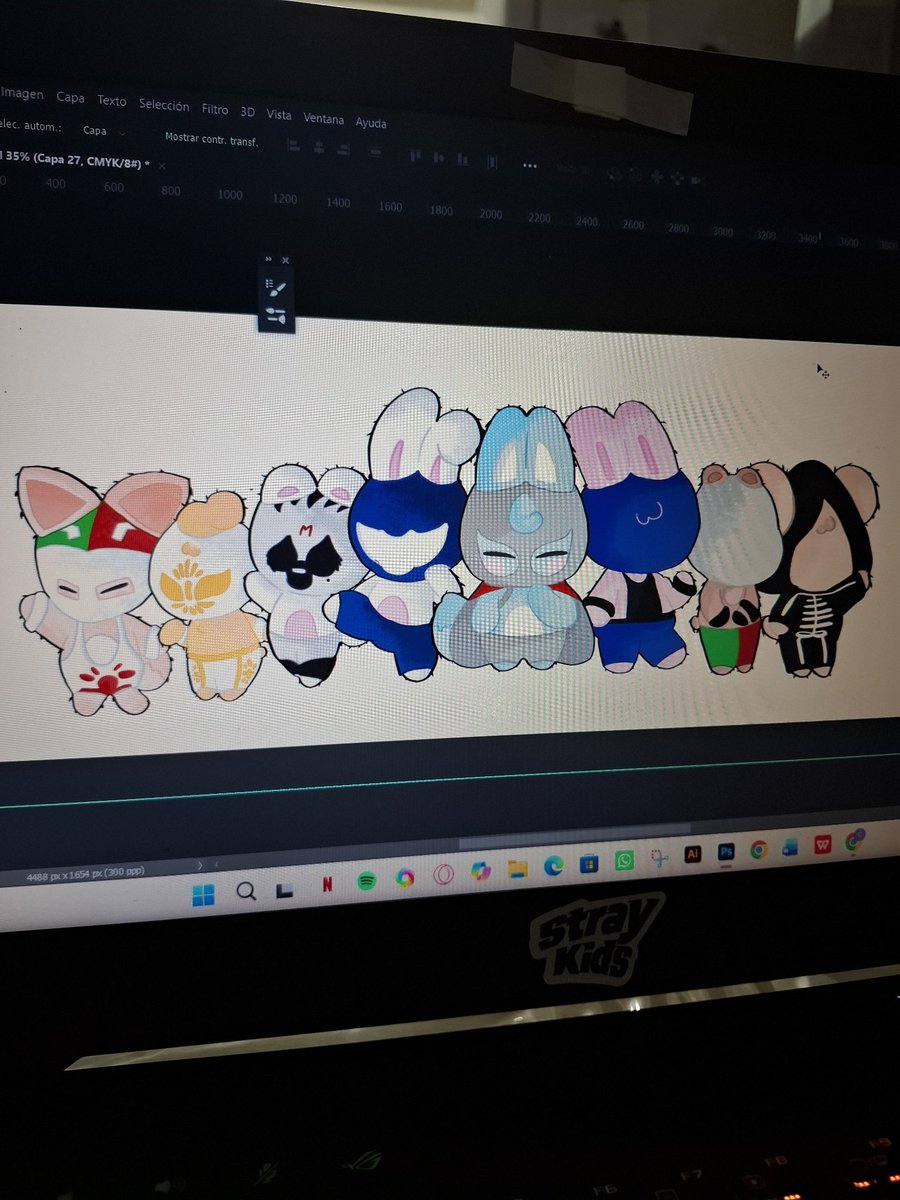Open the three-dots more options button
Viewport: 900px width, 1200px height.
pos(530,165)
